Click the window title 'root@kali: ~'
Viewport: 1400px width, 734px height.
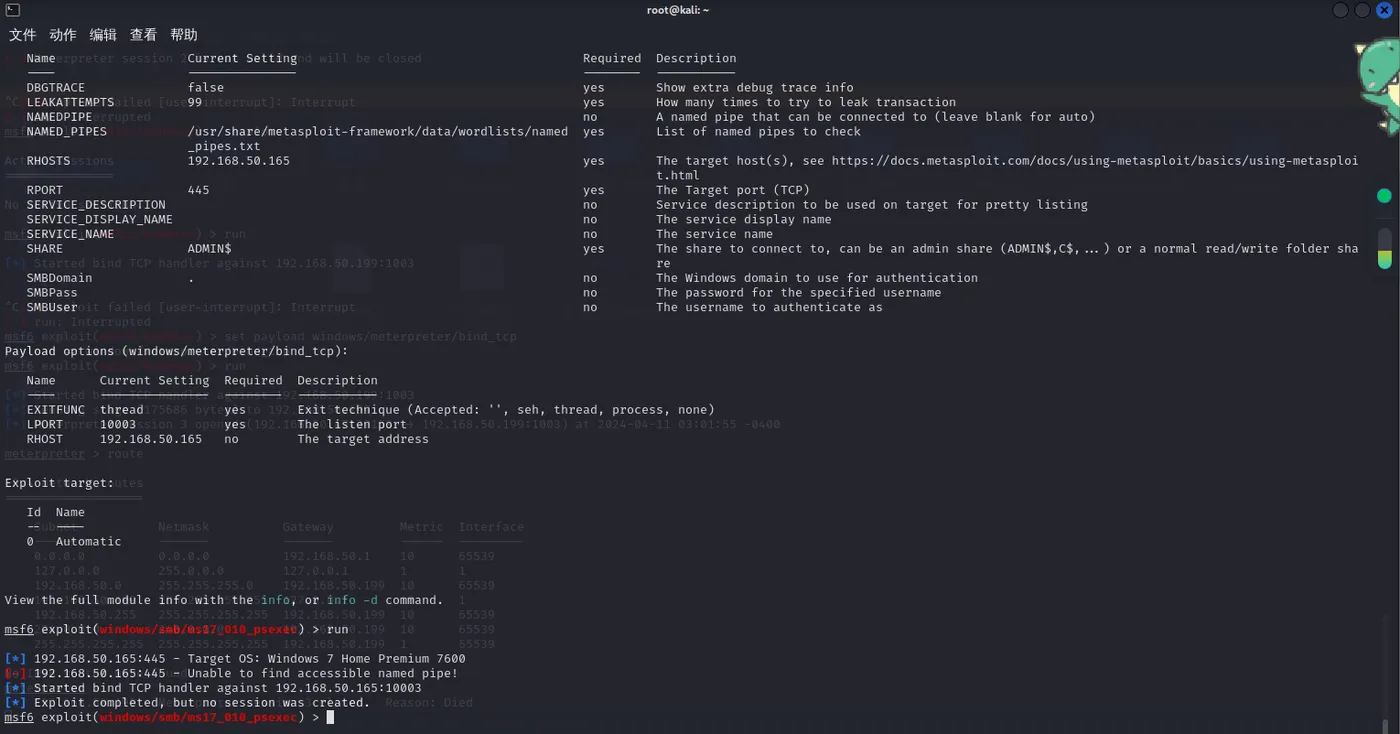click(x=678, y=10)
